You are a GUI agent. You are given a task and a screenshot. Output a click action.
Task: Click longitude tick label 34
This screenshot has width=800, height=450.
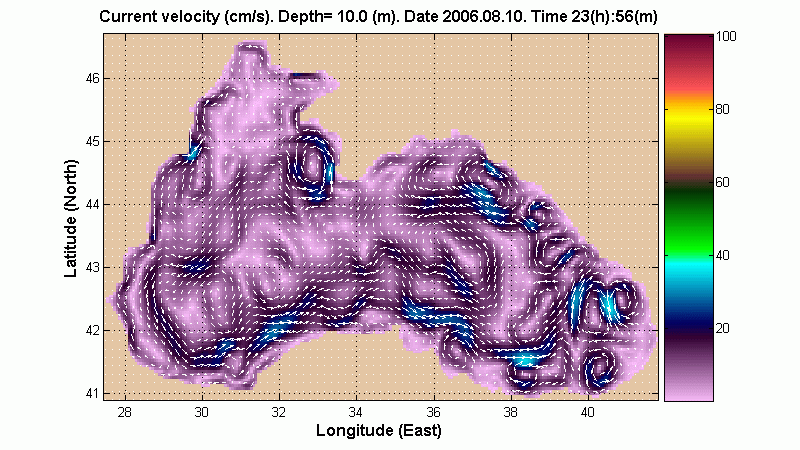click(x=356, y=412)
